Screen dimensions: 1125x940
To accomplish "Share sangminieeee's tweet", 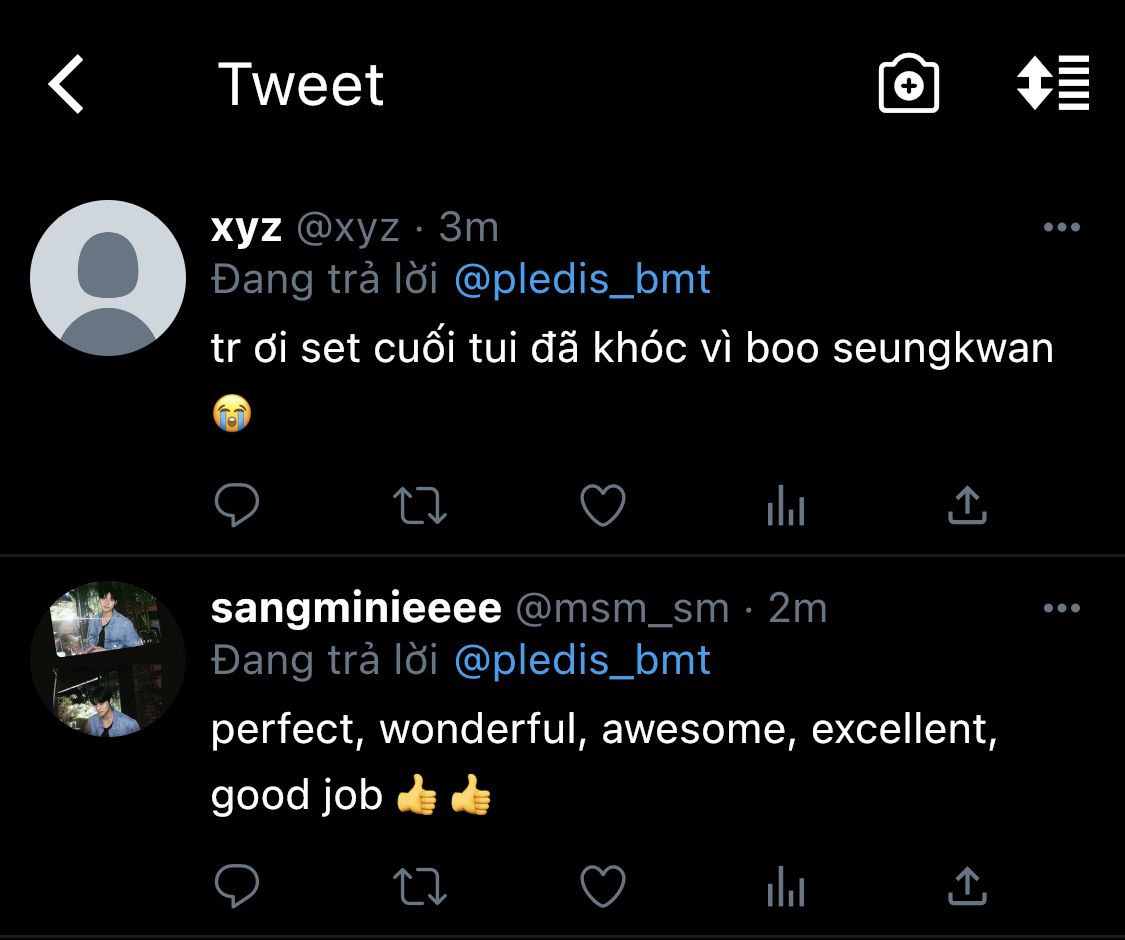I will coord(967,886).
